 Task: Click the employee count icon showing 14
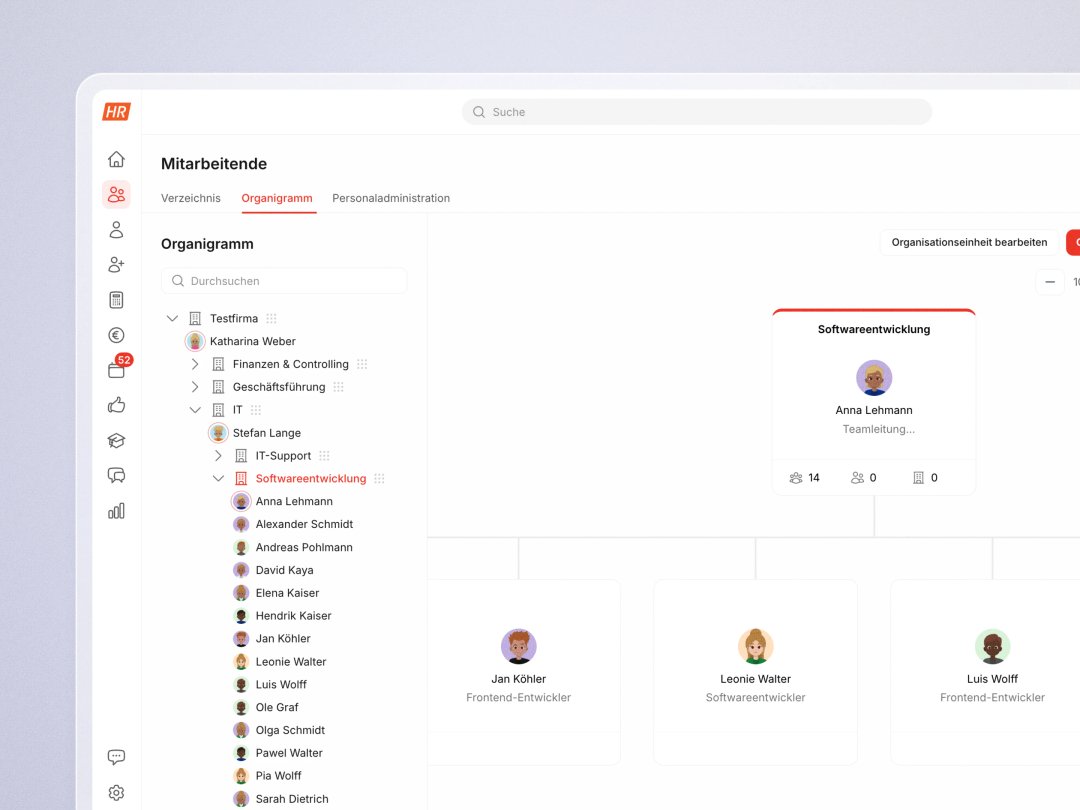coord(796,478)
